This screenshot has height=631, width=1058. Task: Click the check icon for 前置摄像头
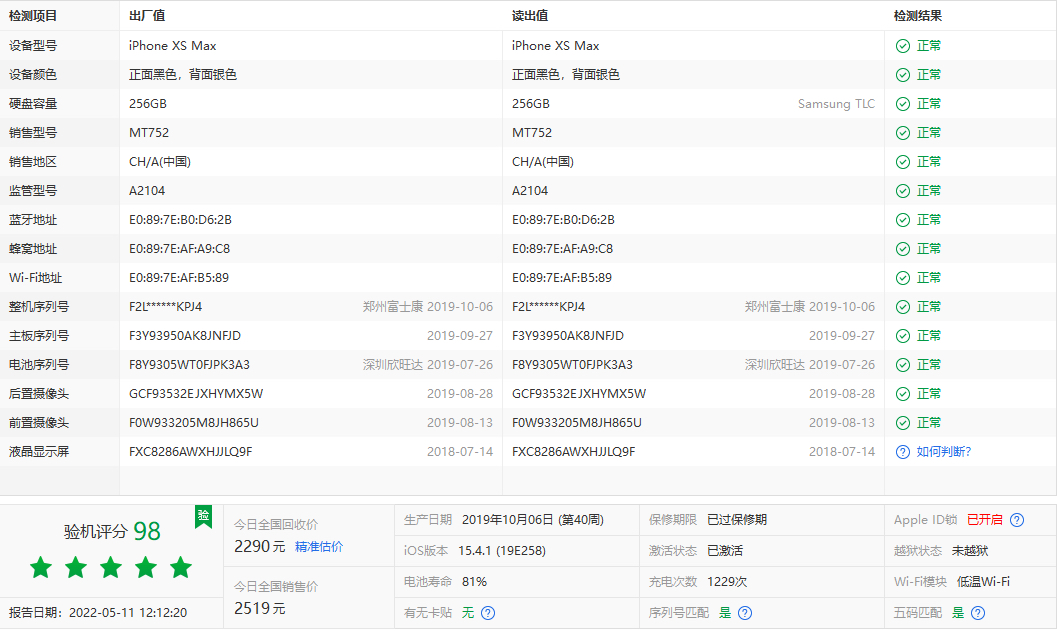click(901, 422)
